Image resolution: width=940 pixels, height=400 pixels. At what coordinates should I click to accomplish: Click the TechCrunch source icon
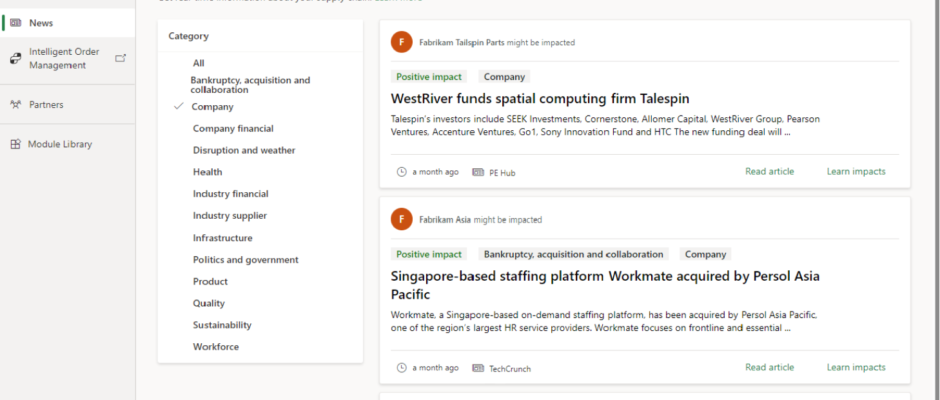pyautogui.click(x=478, y=368)
